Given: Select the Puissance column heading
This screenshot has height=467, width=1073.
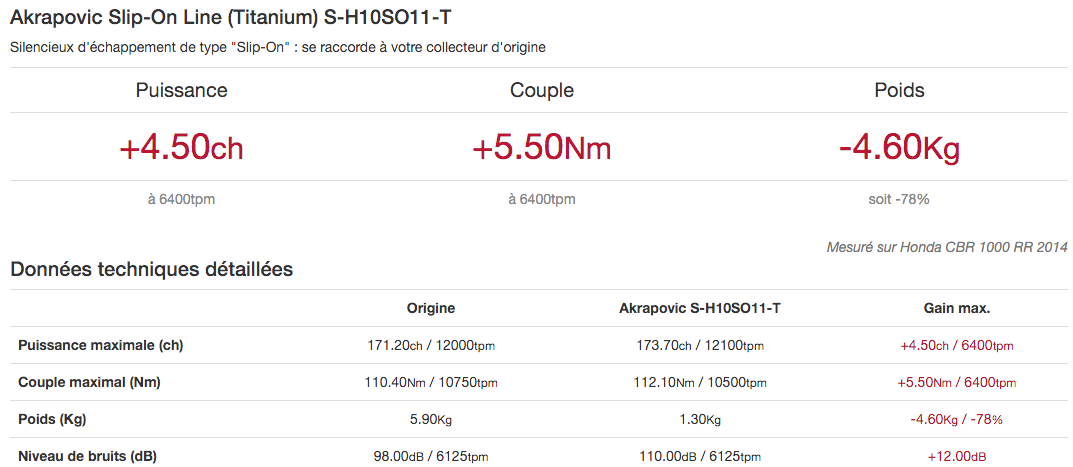Looking at the screenshot, I should point(181,90).
